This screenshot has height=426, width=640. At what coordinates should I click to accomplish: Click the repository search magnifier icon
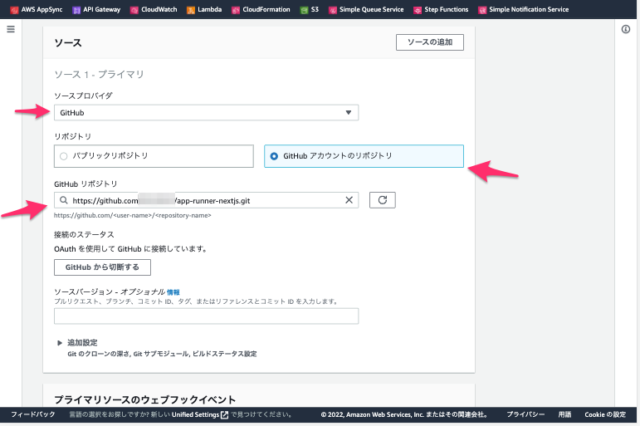pyautogui.click(x=64, y=200)
